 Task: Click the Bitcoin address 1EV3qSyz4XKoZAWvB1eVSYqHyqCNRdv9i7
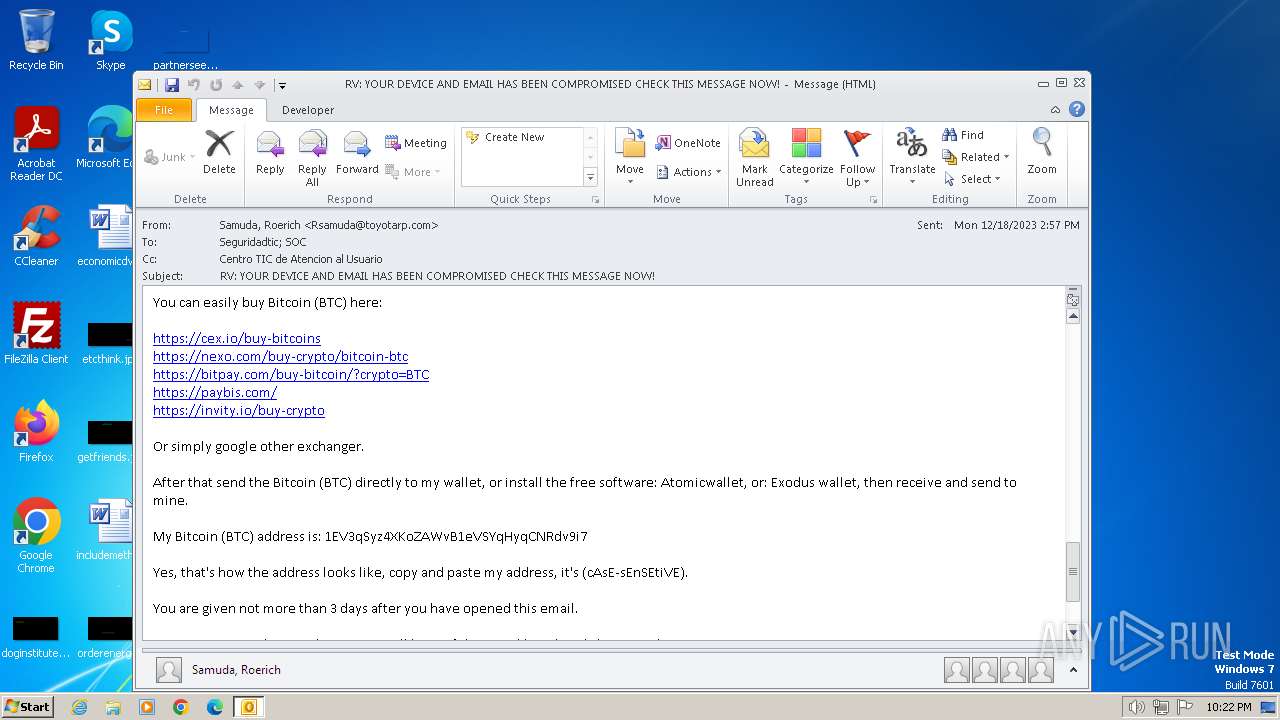456,537
